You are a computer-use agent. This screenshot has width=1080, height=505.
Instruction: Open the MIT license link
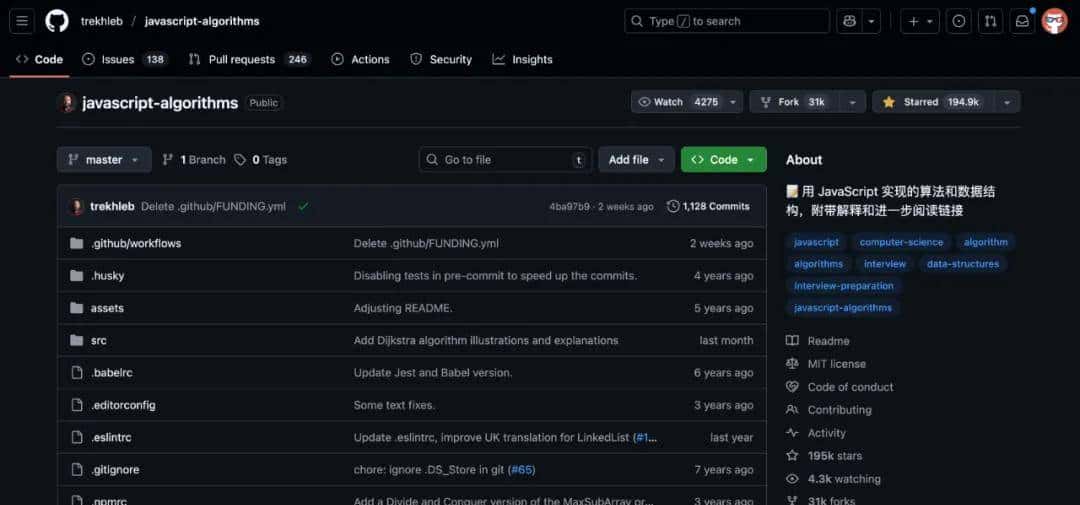tap(827, 364)
